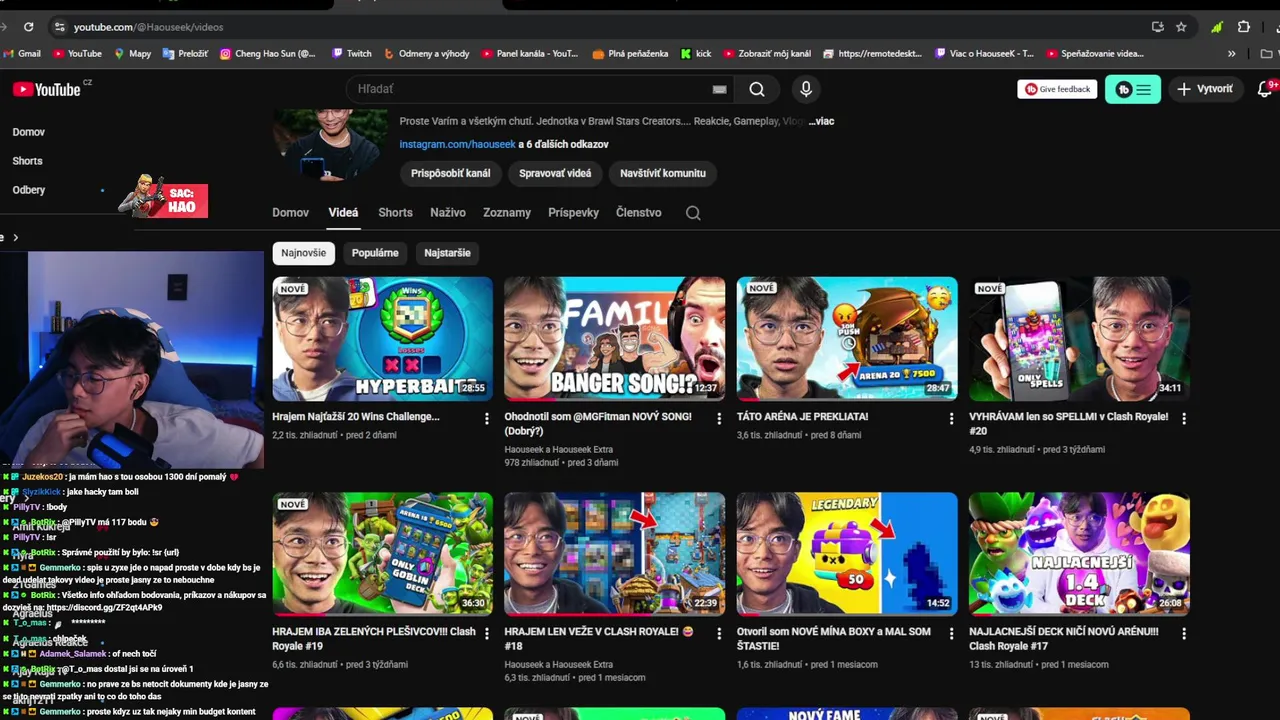Open the browser extensions puzzle icon
1280x720 pixels.
pos(1244,27)
